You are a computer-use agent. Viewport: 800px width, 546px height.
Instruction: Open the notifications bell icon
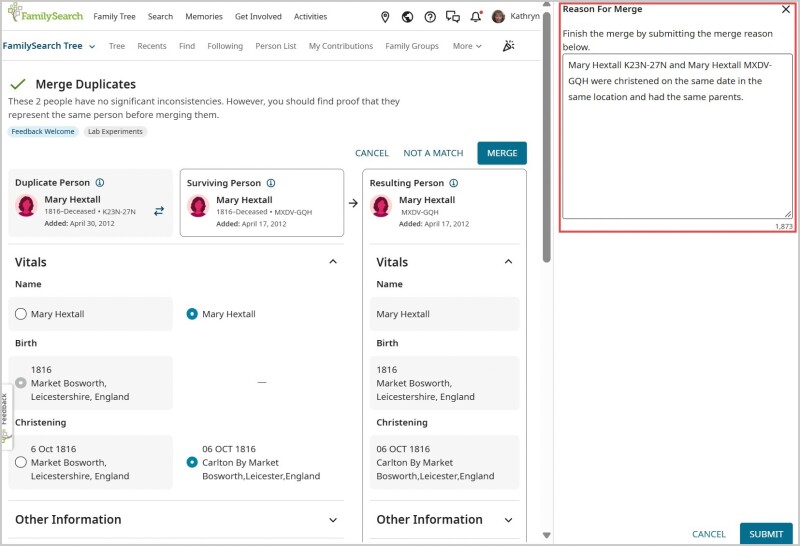tap(476, 17)
